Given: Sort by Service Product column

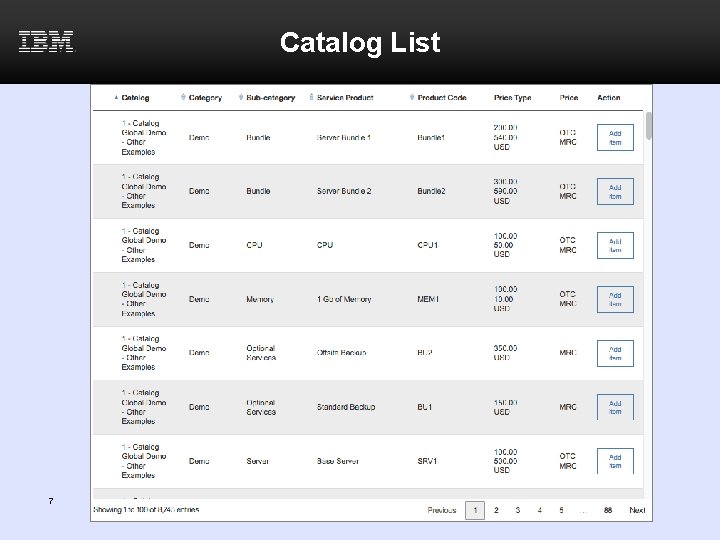Looking at the screenshot, I should (344, 98).
